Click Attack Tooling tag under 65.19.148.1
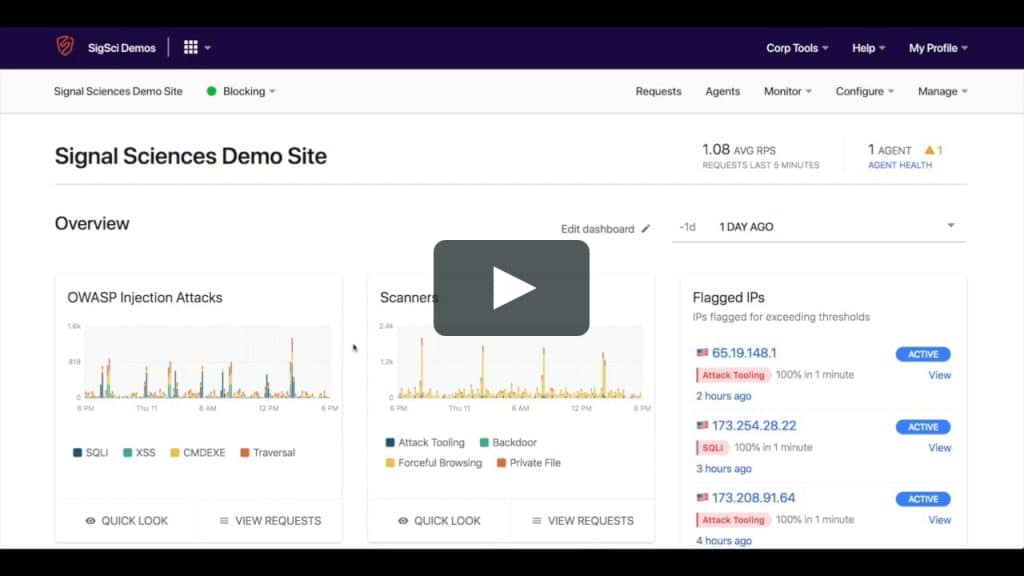Screen dimensions: 1024x576 [x=733, y=376]
